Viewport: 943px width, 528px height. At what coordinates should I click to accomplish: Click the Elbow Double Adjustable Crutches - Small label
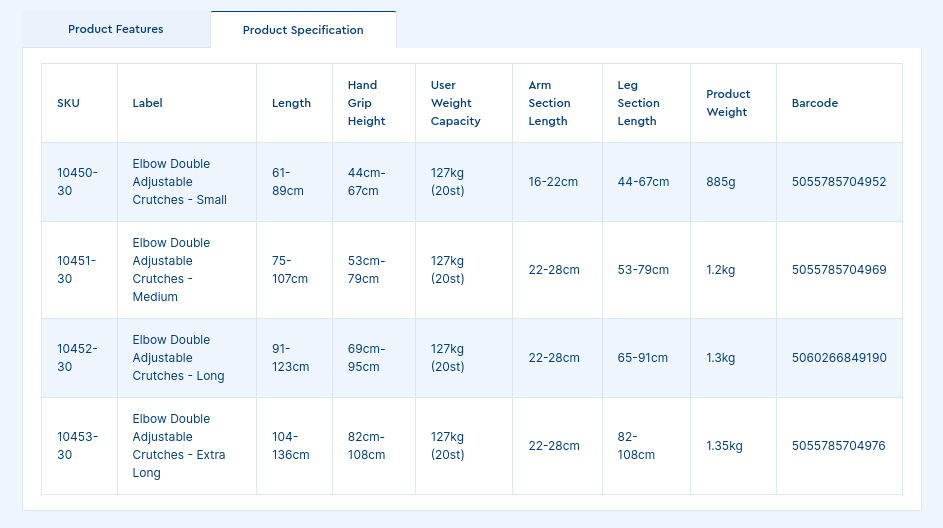179,181
